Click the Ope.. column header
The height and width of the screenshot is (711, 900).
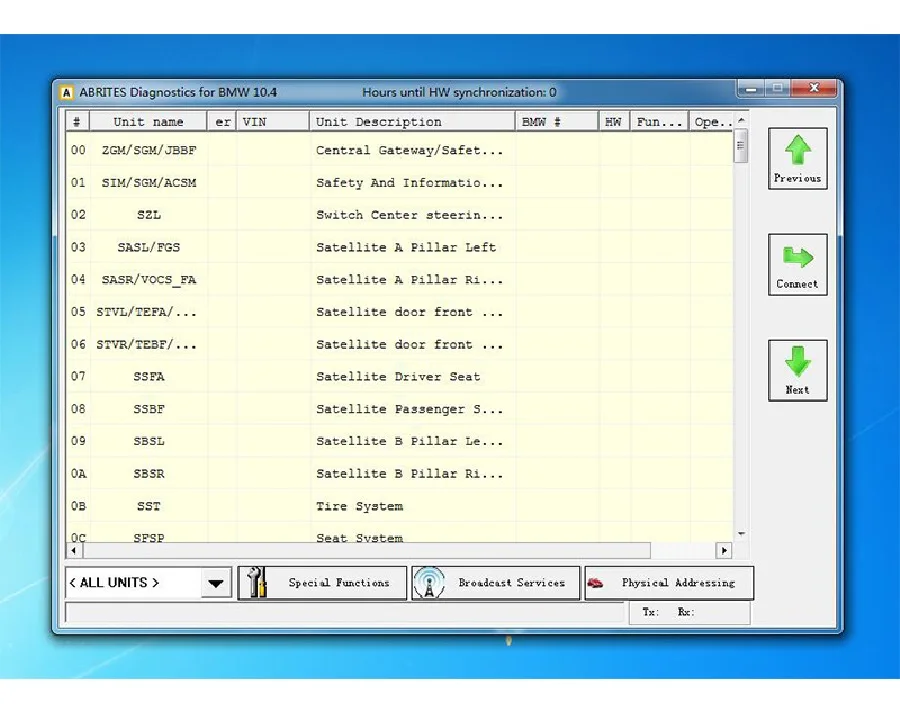pos(711,122)
